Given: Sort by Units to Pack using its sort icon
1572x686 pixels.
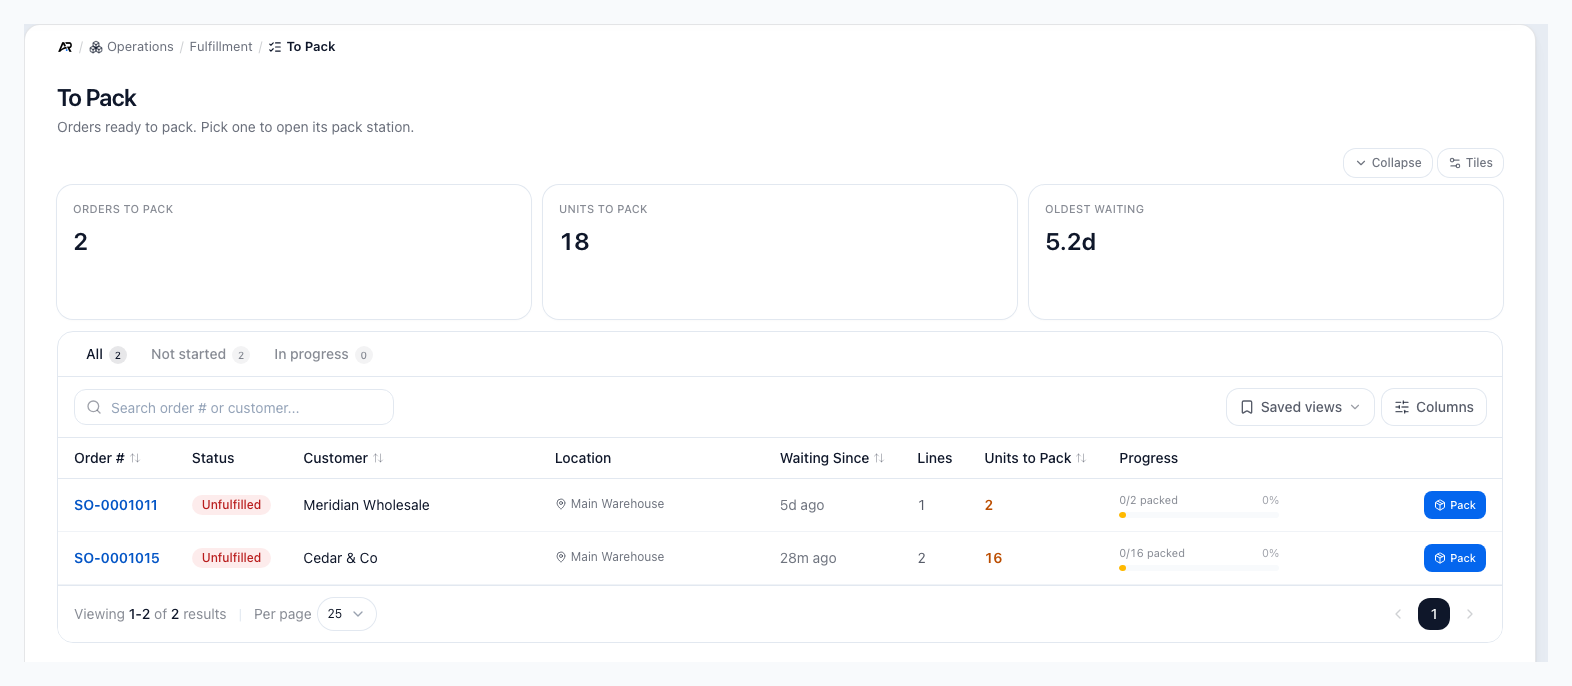Looking at the screenshot, I should point(1081,458).
